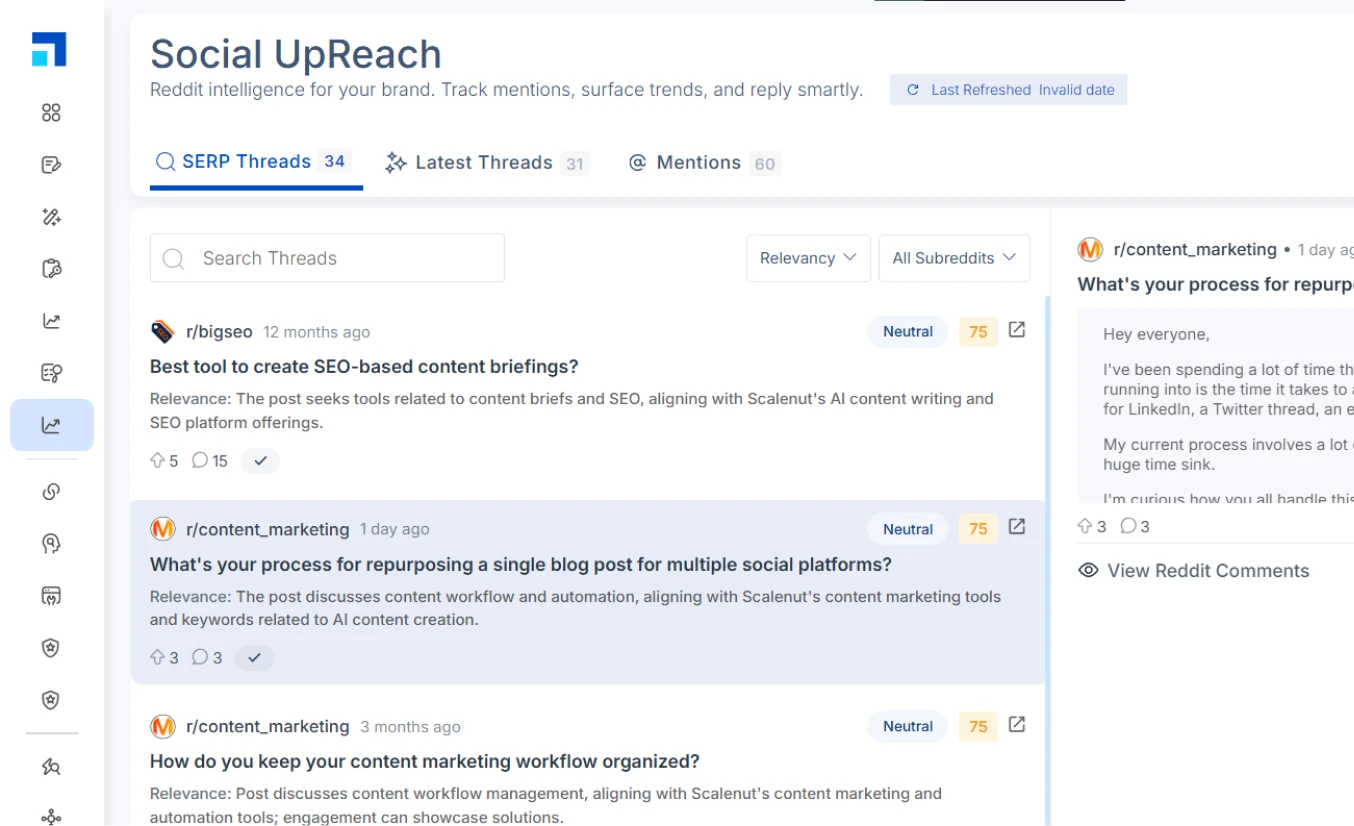
Task: Click the detail panel subreddit avatar
Action: click(1090, 249)
